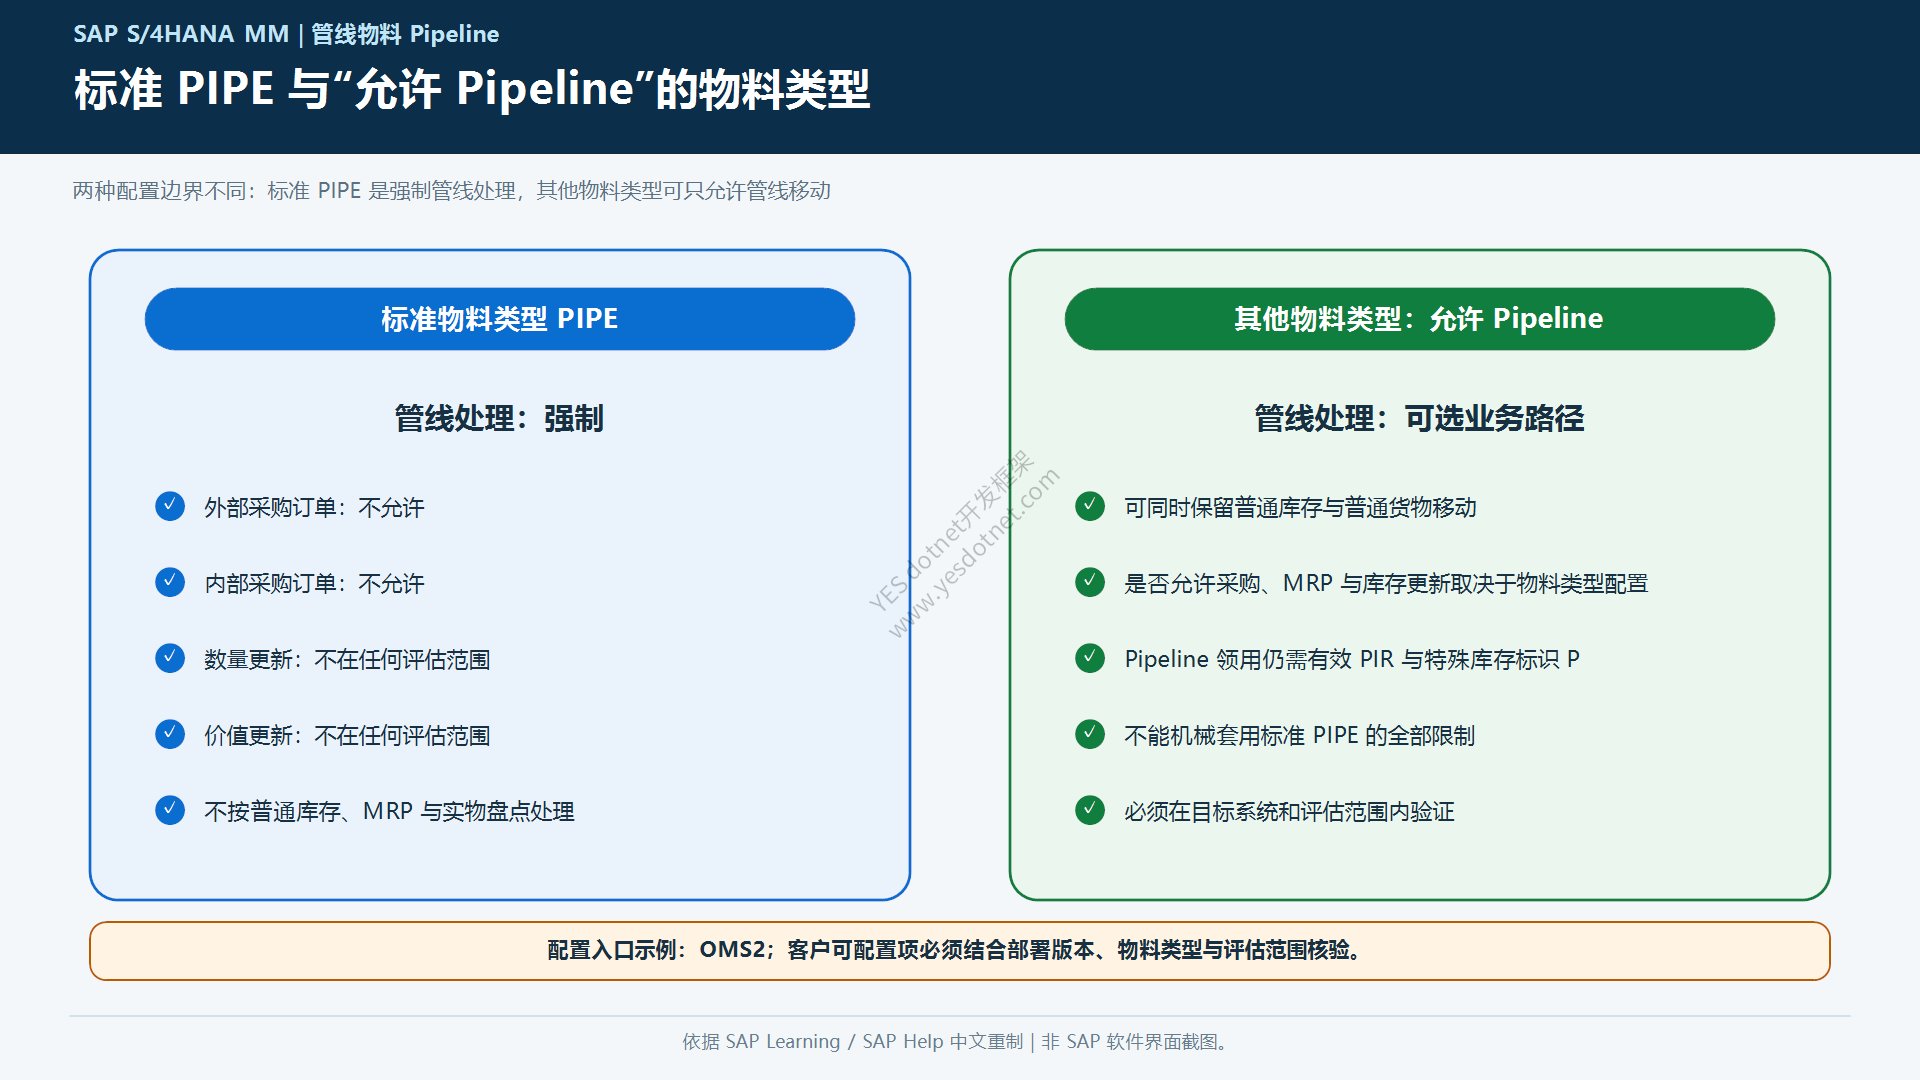Select the text 是否允许采购、MRP 与库存更新取决于物料类型配置
1920x1080 pixels.
[1386, 584]
